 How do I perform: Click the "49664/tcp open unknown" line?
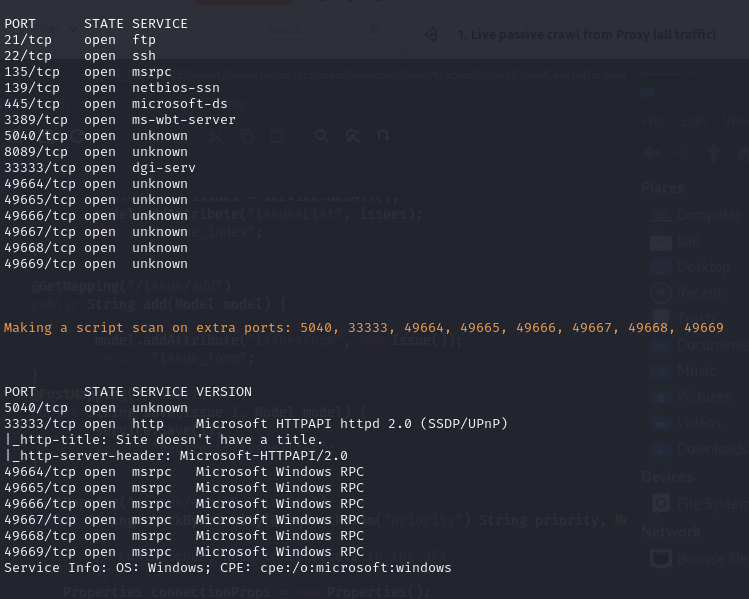pos(96,184)
